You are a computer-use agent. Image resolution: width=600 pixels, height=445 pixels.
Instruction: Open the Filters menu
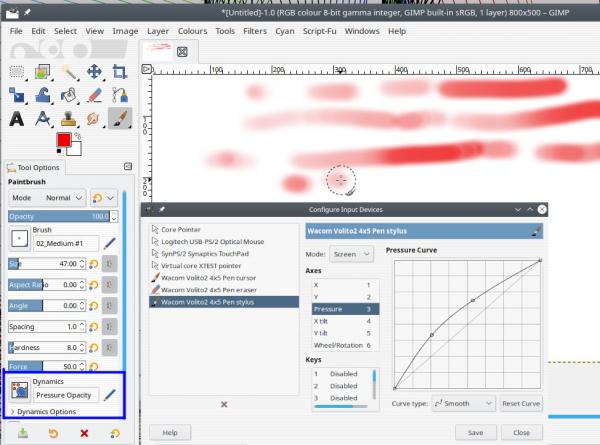[255, 31]
